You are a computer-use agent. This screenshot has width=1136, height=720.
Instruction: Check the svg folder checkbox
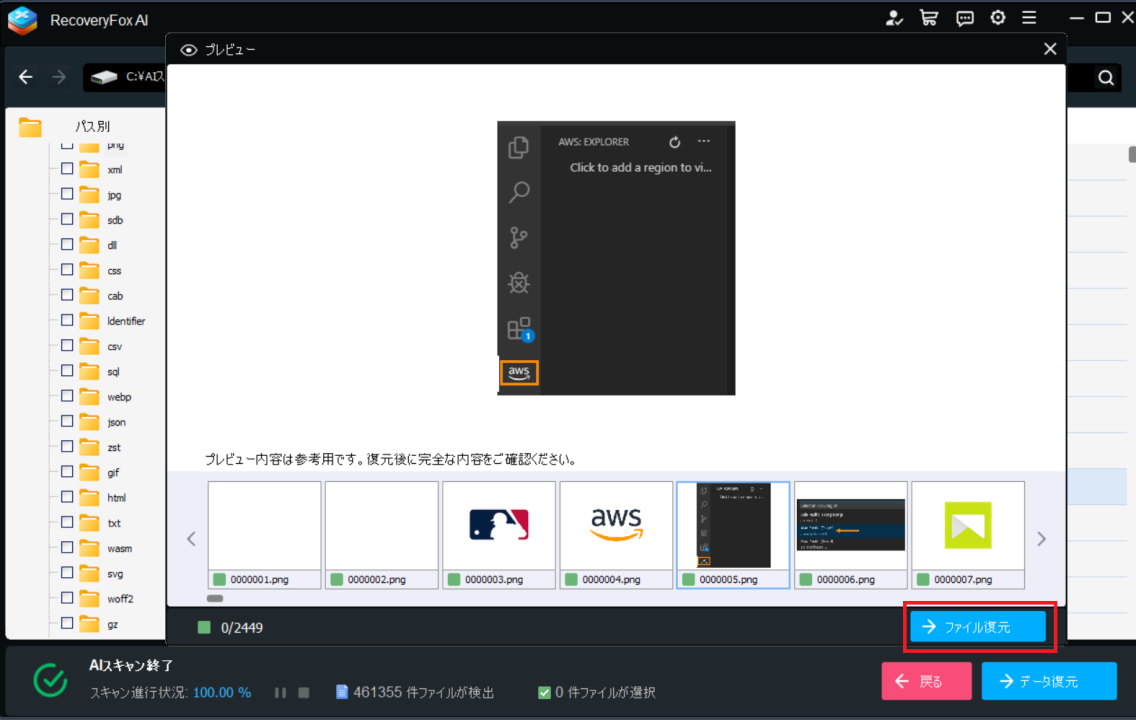67,573
